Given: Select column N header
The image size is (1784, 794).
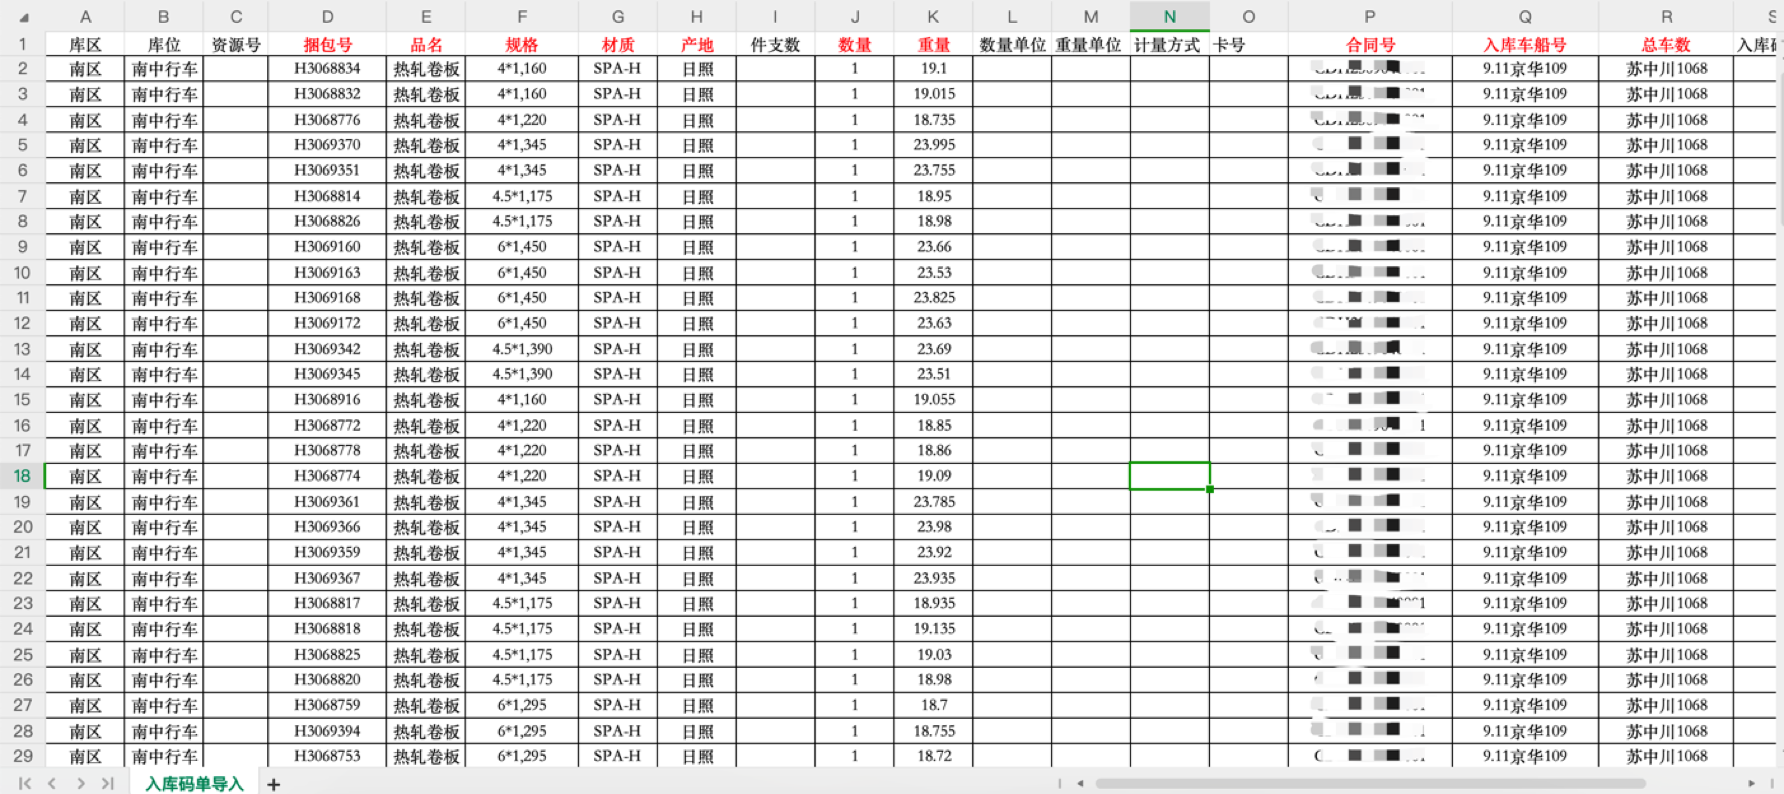Looking at the screenshot, I should (x=1169, y=17).
